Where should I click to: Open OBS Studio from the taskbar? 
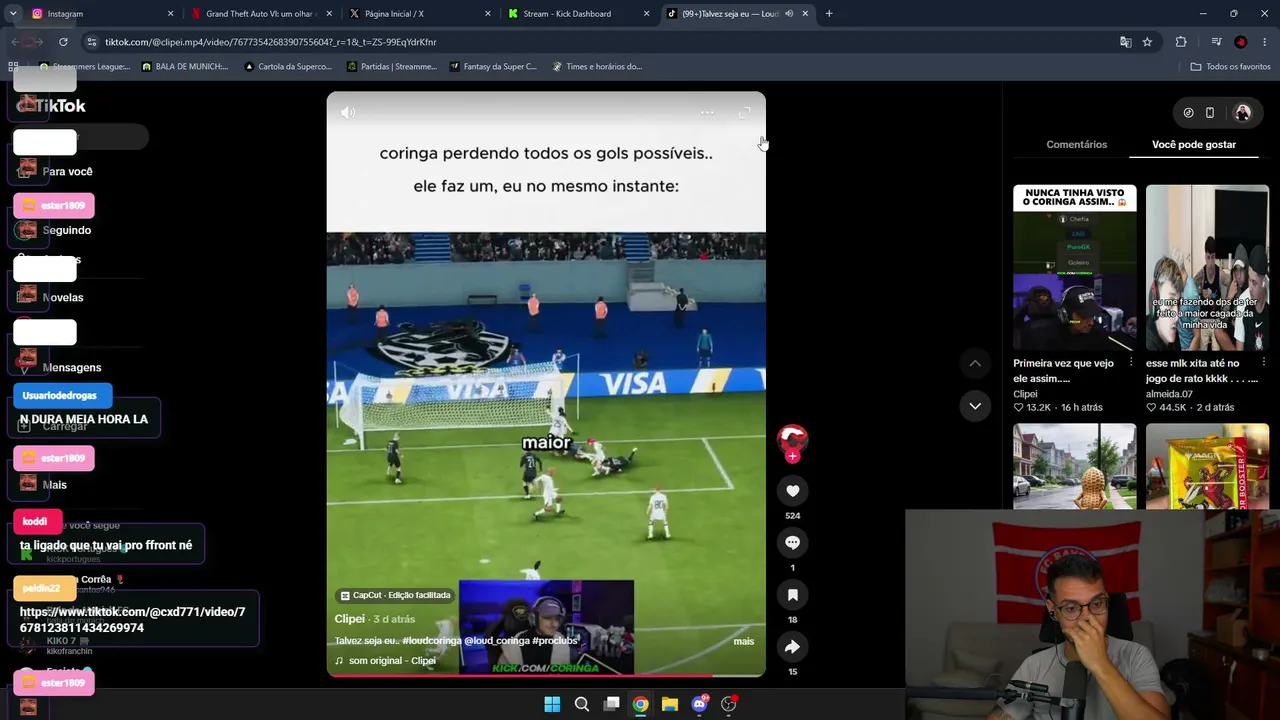point(729,704)
